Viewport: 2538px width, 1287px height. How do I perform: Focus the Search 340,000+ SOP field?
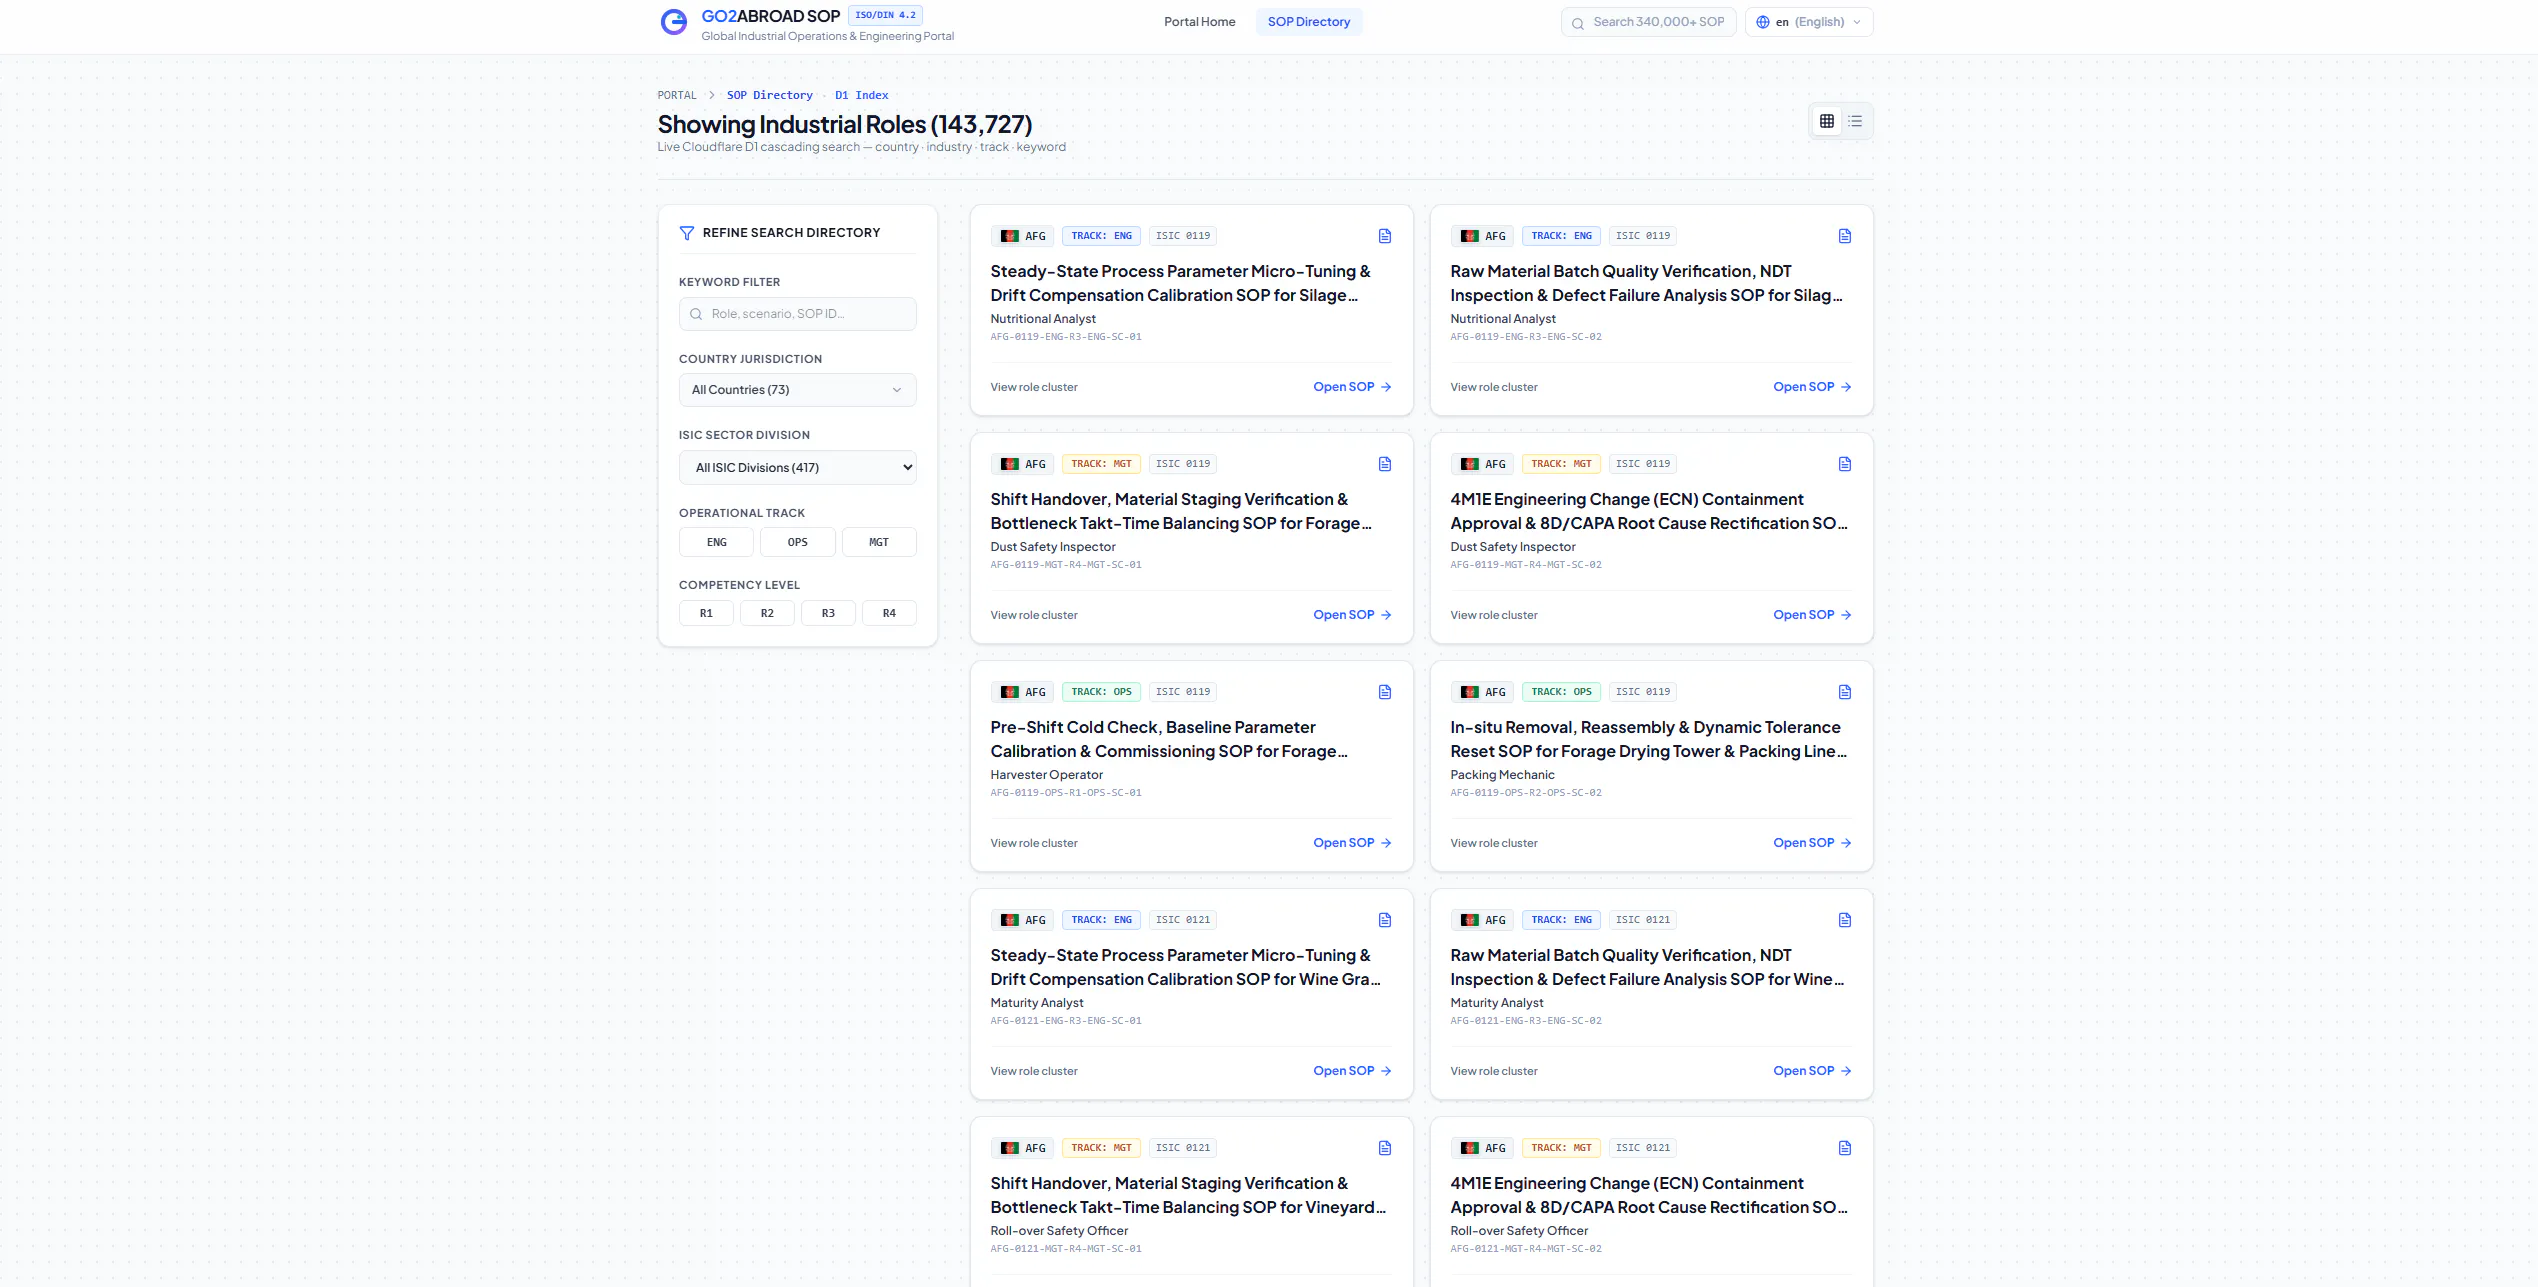(1649, 22)
